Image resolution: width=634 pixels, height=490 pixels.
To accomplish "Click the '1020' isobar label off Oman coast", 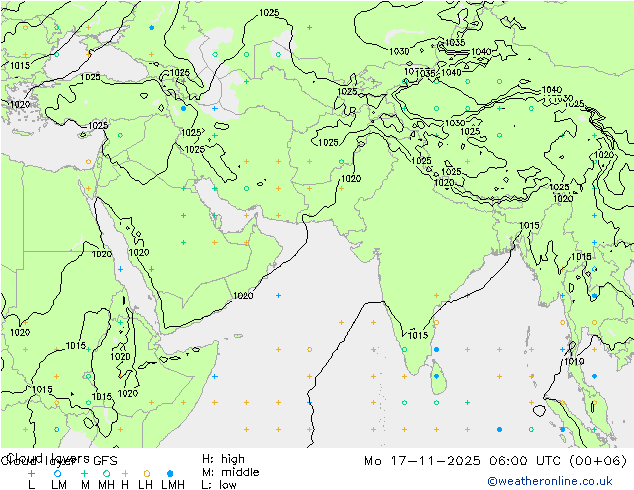I will 243,296.
